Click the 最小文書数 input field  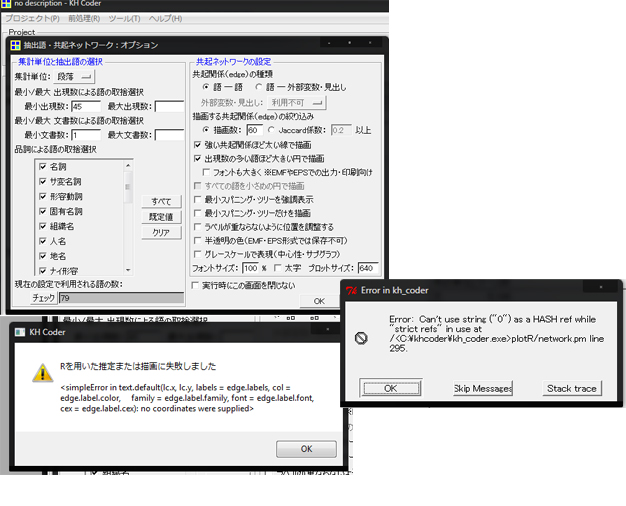[86, 135]
